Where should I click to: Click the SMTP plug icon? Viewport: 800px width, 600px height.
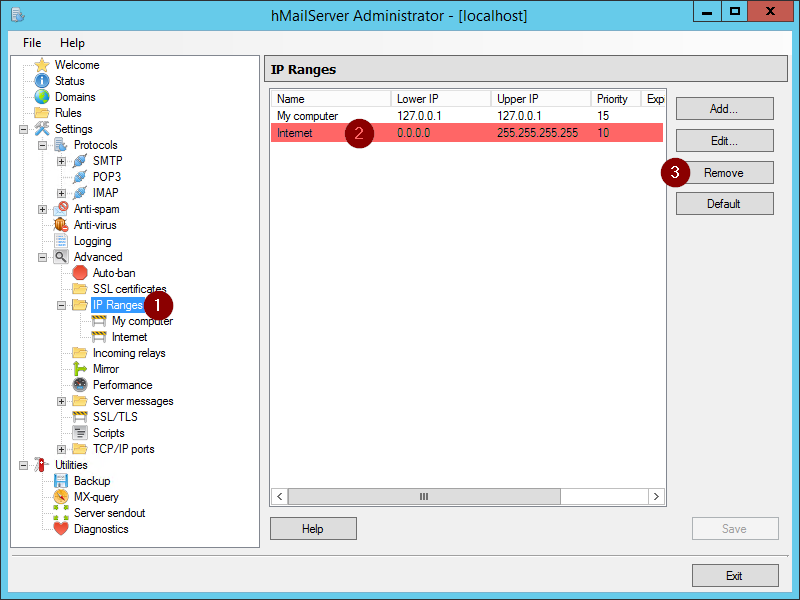pyautogui.click(x=80, y=161)
